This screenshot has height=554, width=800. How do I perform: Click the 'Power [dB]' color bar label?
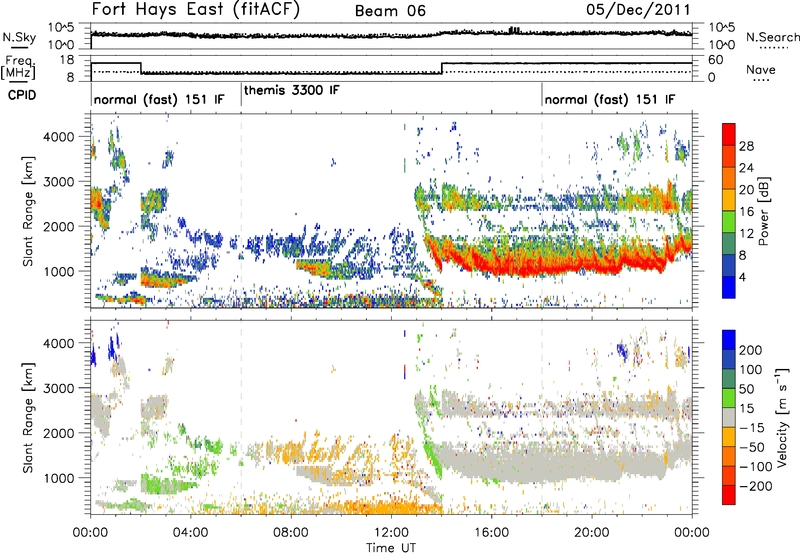(x=763, y=211)
